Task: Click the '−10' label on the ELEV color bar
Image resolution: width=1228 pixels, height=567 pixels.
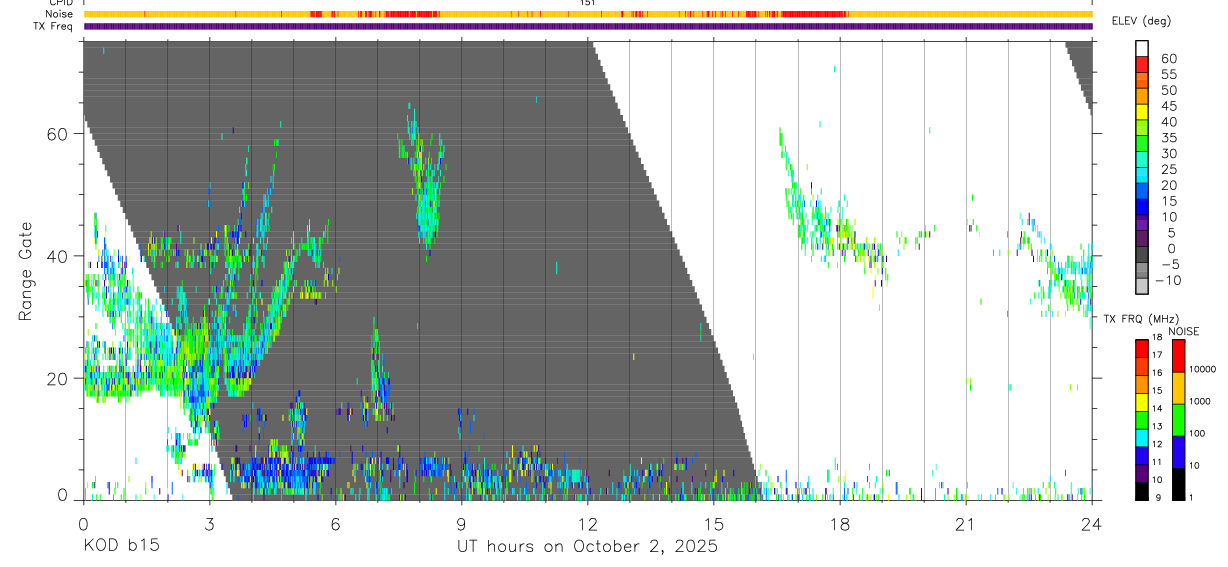Action: [1168, 281]
